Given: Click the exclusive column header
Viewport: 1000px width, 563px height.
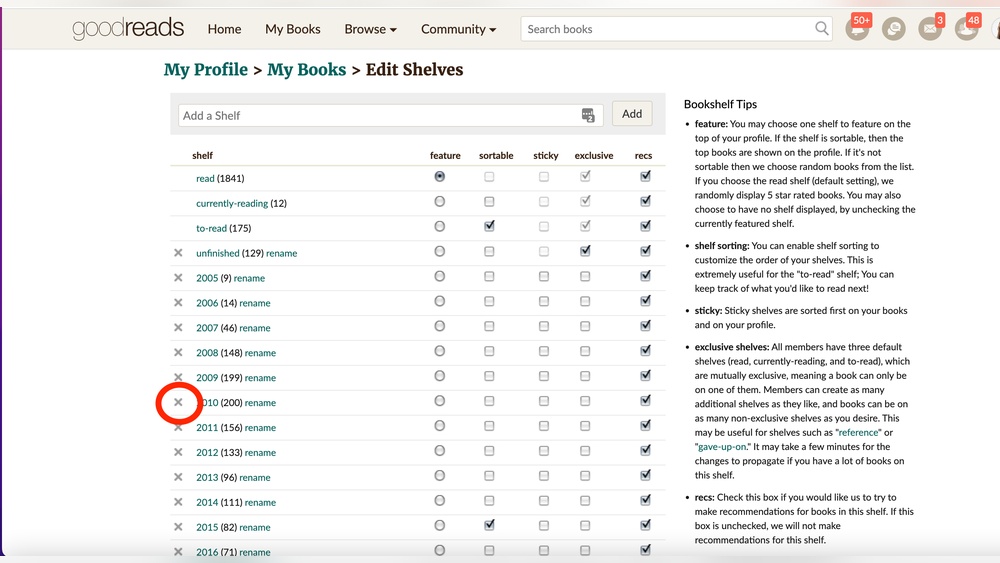Looking at the screenshot, I should pyautogui.click(x=594, y=156).
